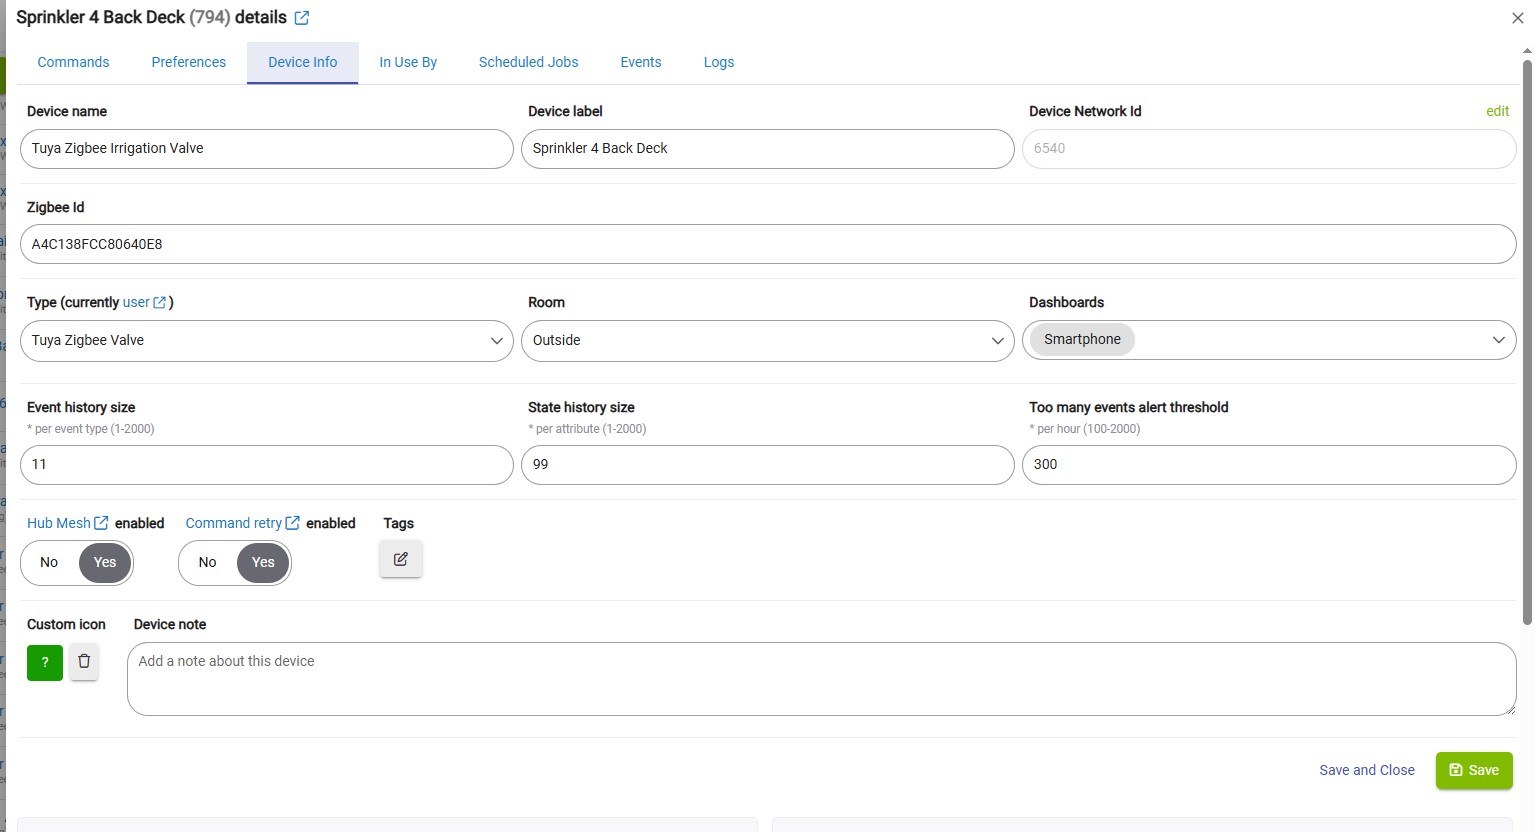This screenshot has height=832, width=1539.
Task: Click the external link icon next to Type user
Action: [x=160, y=302]
